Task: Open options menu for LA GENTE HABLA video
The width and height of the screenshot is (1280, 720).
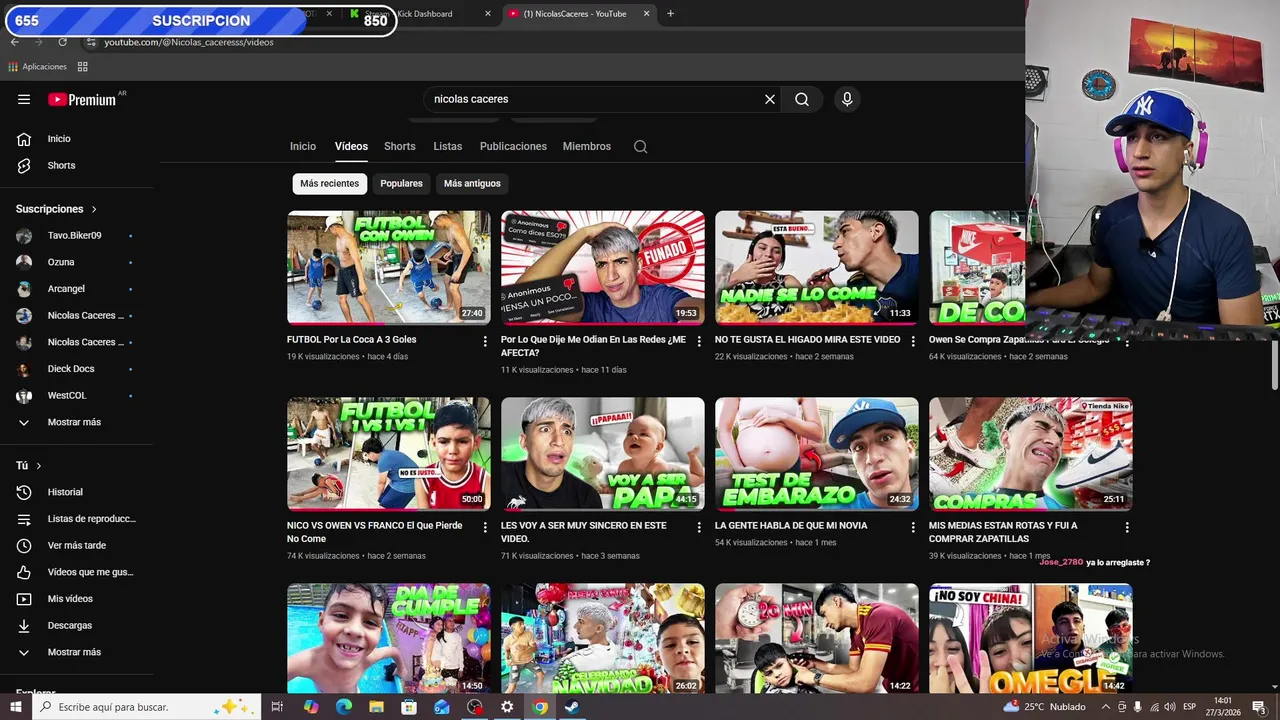Action: point(913,527)
